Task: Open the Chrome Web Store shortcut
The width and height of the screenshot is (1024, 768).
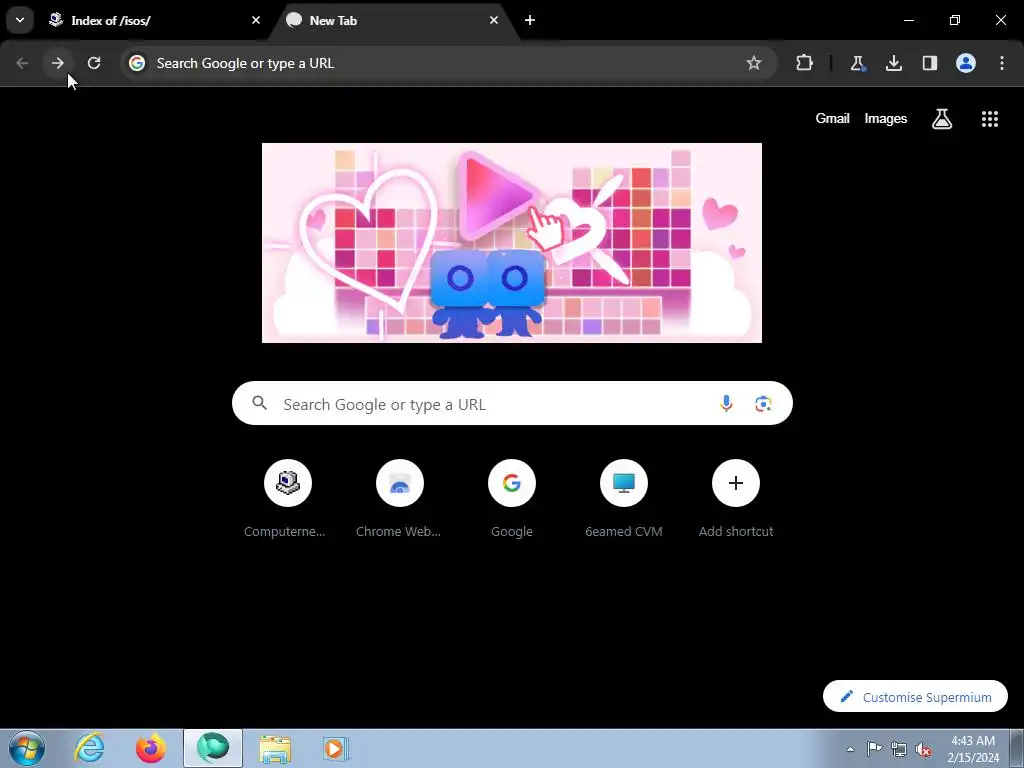Action: tap(400, 499)
